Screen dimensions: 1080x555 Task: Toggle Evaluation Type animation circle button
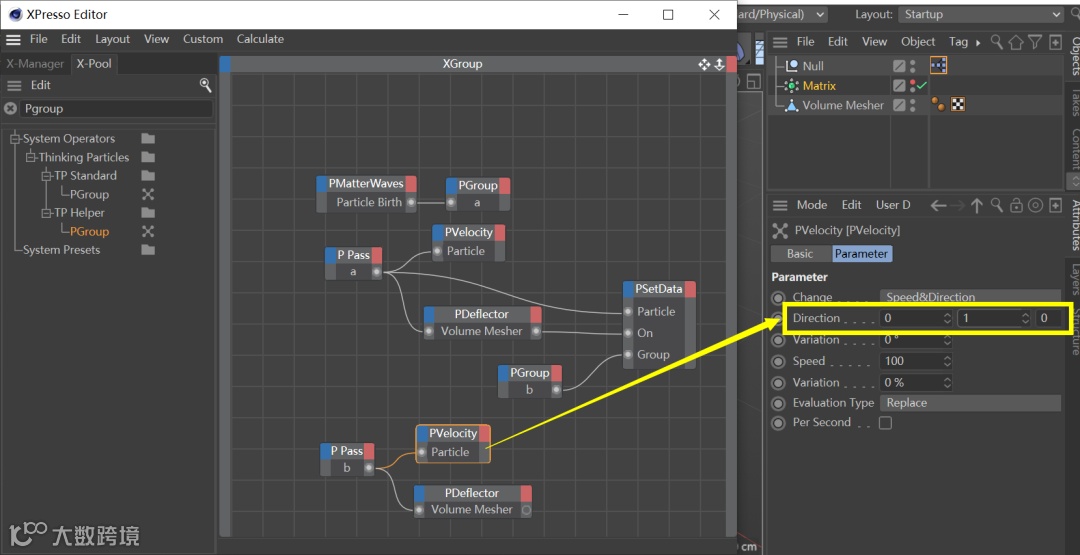click(778, 404)
